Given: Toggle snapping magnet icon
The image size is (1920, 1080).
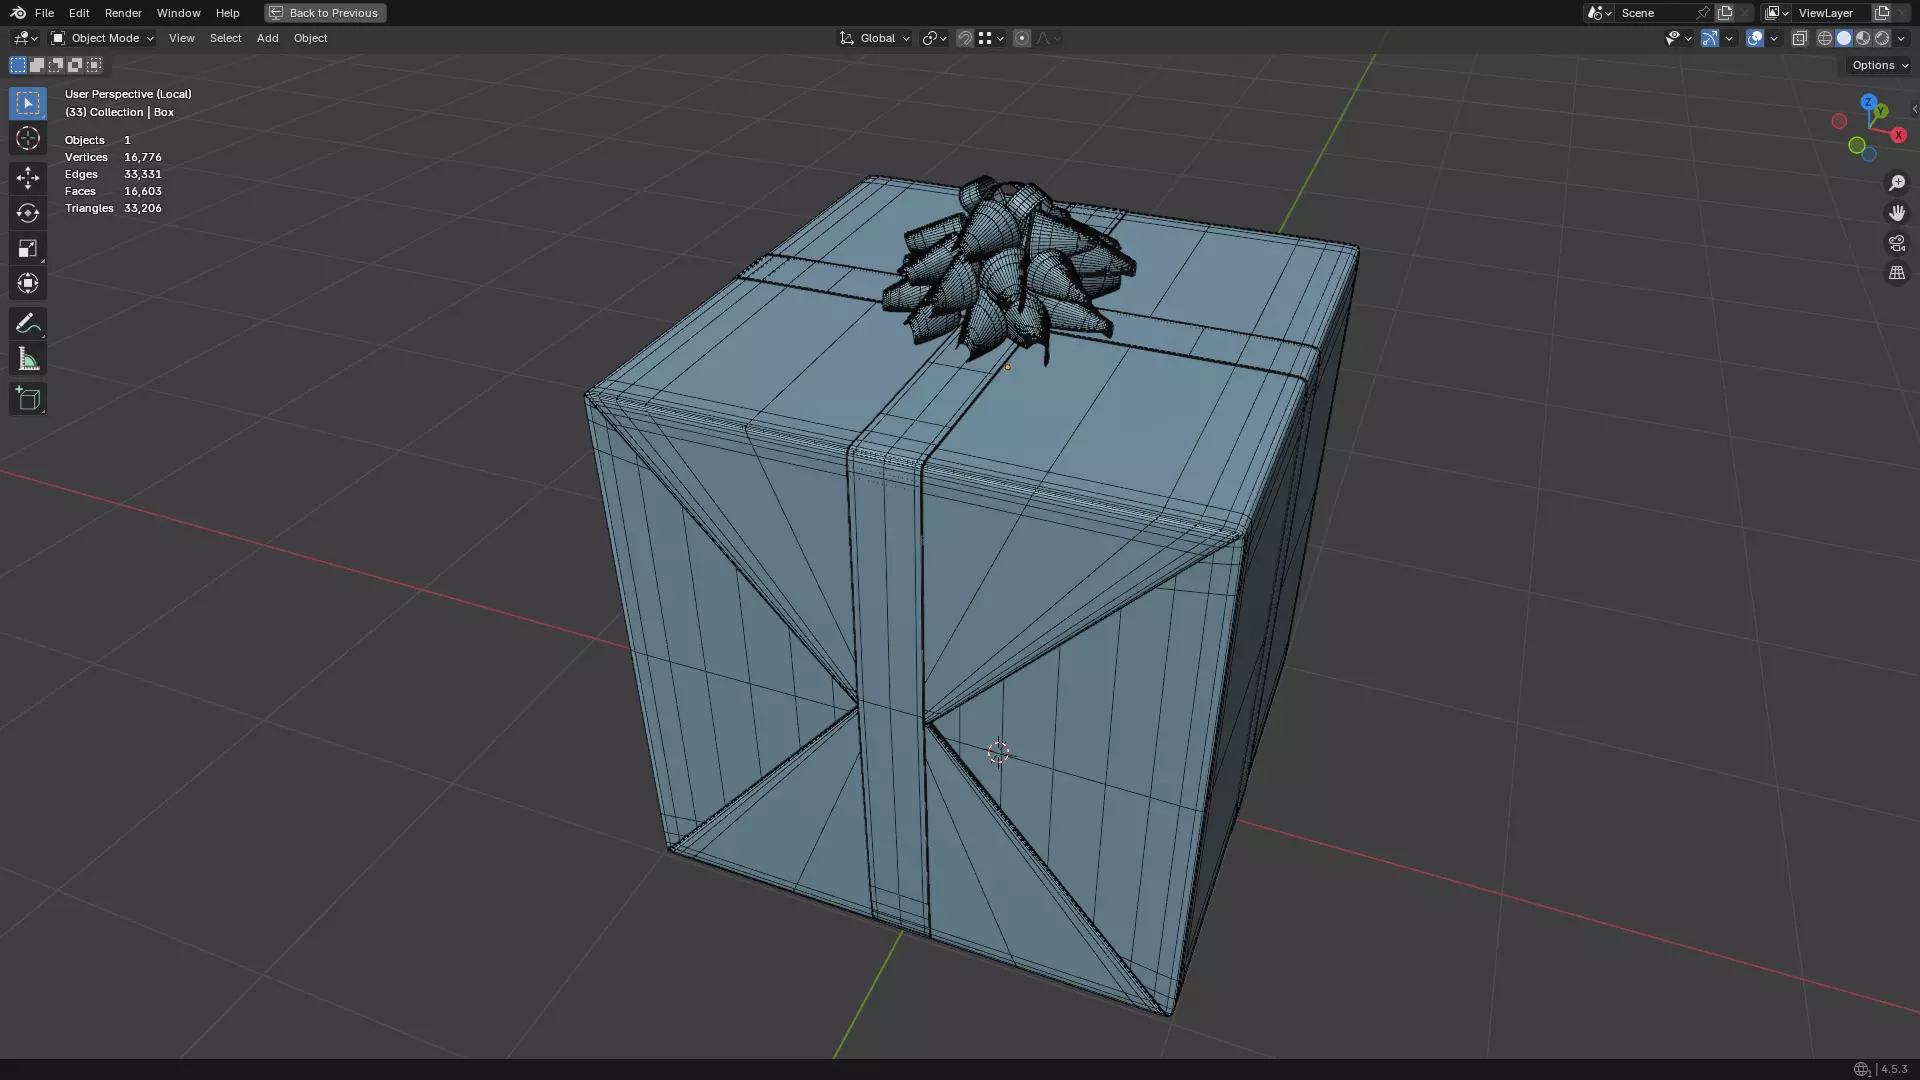Looking at the screenshot, I should click(965, 38).
